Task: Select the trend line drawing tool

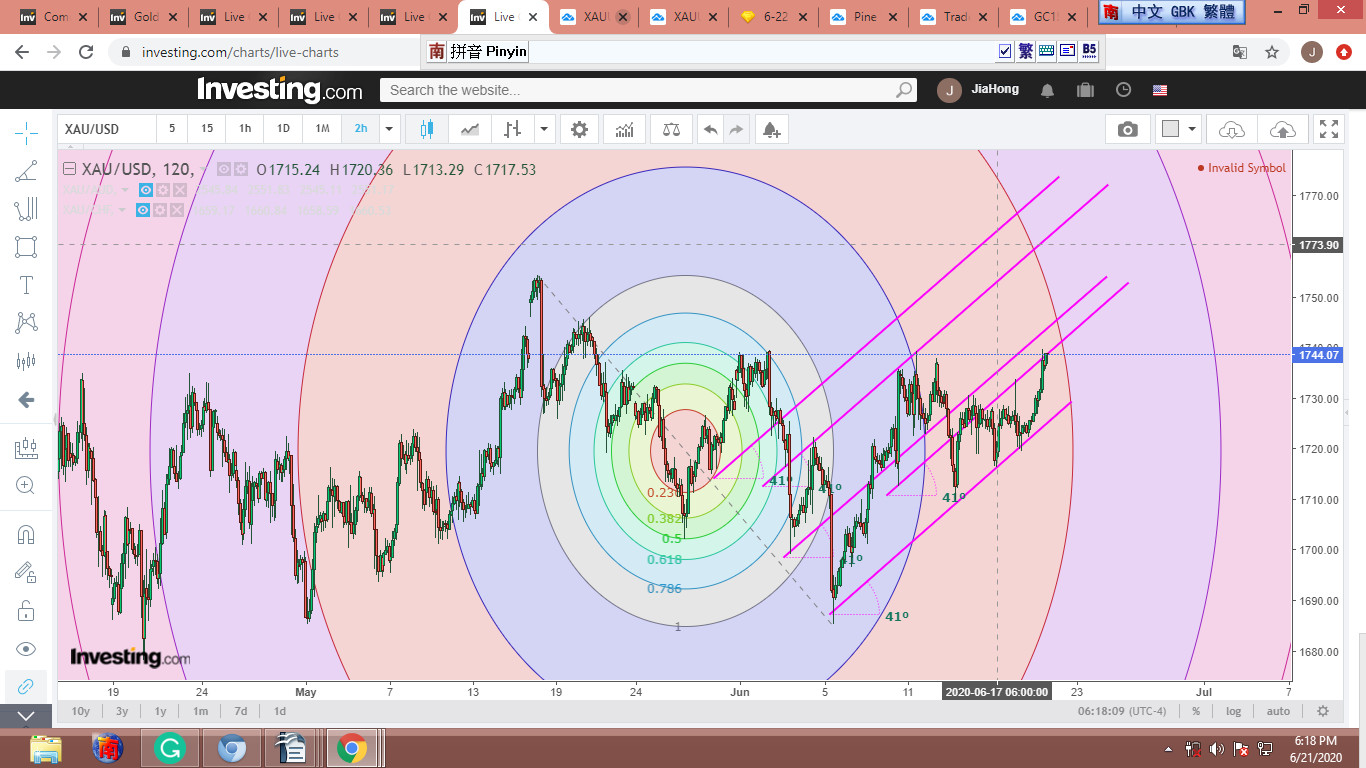Action: (26, 170)
